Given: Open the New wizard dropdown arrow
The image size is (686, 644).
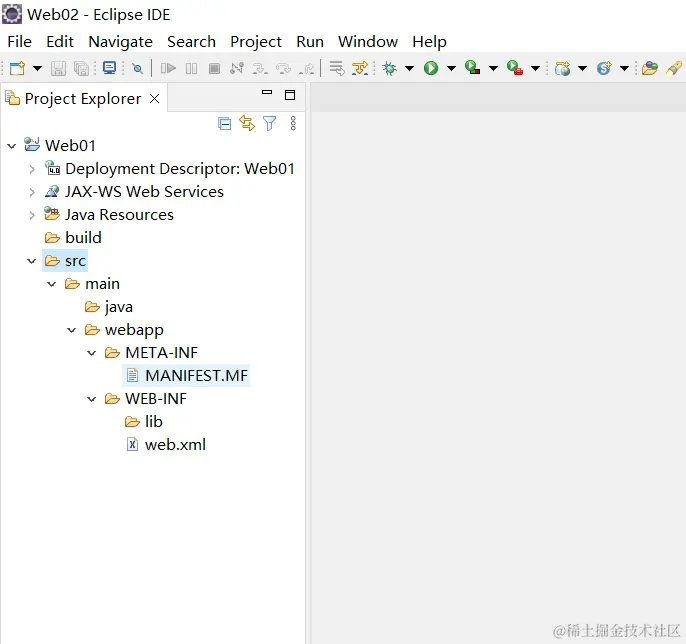Looking at the screenshot, I should pyautogui.click(x=38, y=68).
